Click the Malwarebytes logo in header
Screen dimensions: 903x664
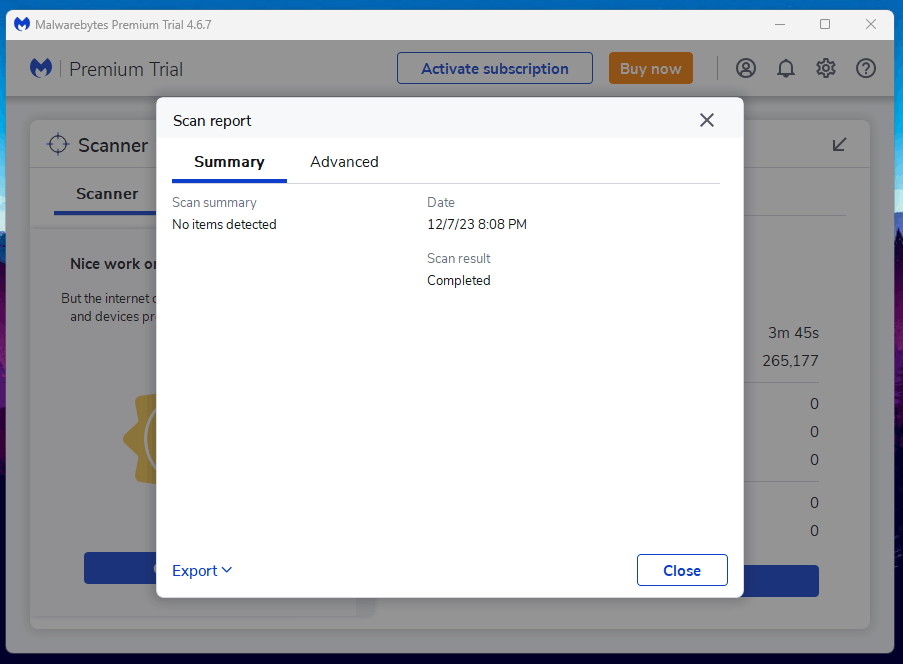coord(41,68)
